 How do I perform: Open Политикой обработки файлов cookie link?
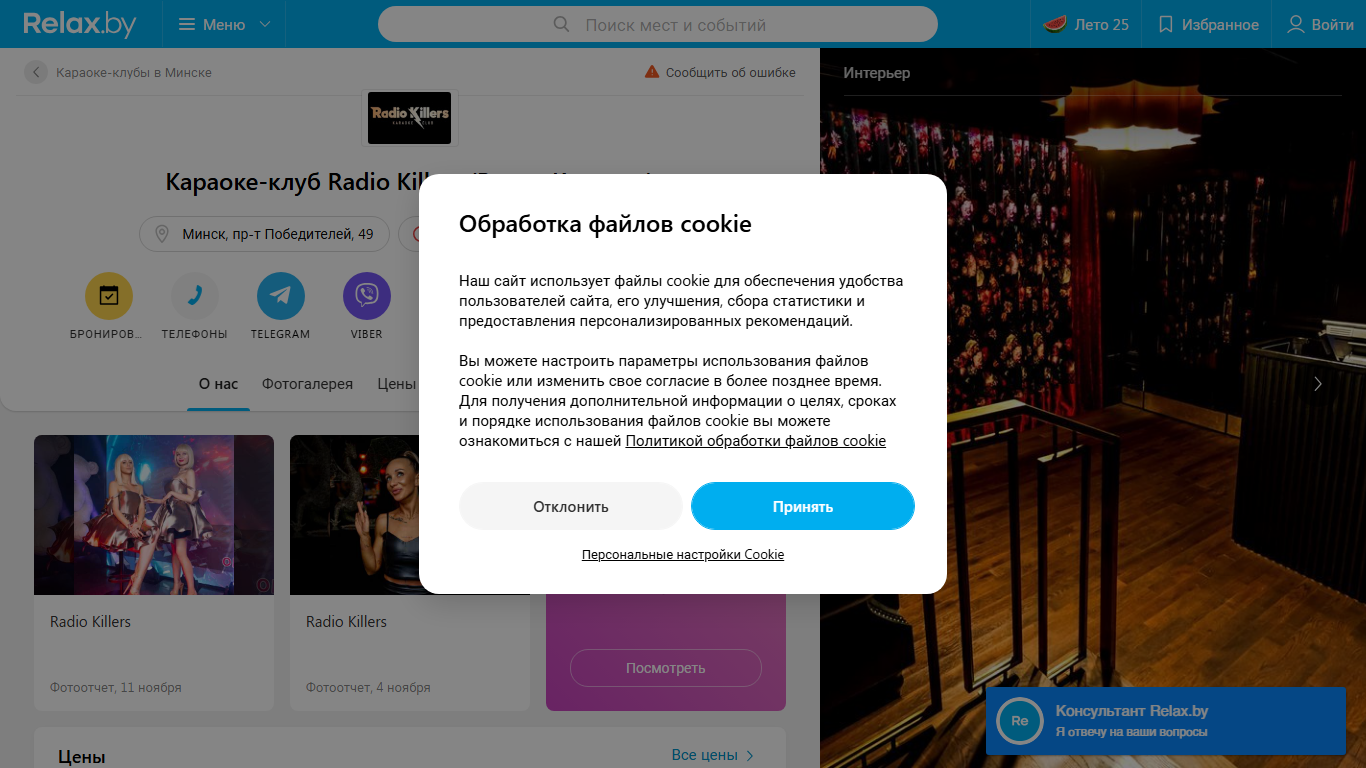[x=756, y=441]
